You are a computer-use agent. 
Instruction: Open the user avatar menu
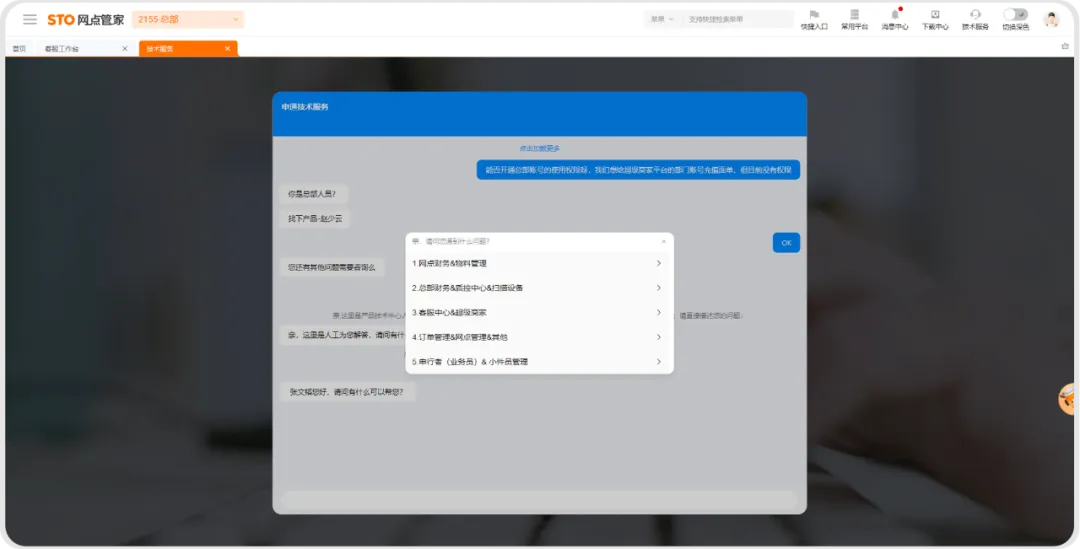tap(1051, 19)
